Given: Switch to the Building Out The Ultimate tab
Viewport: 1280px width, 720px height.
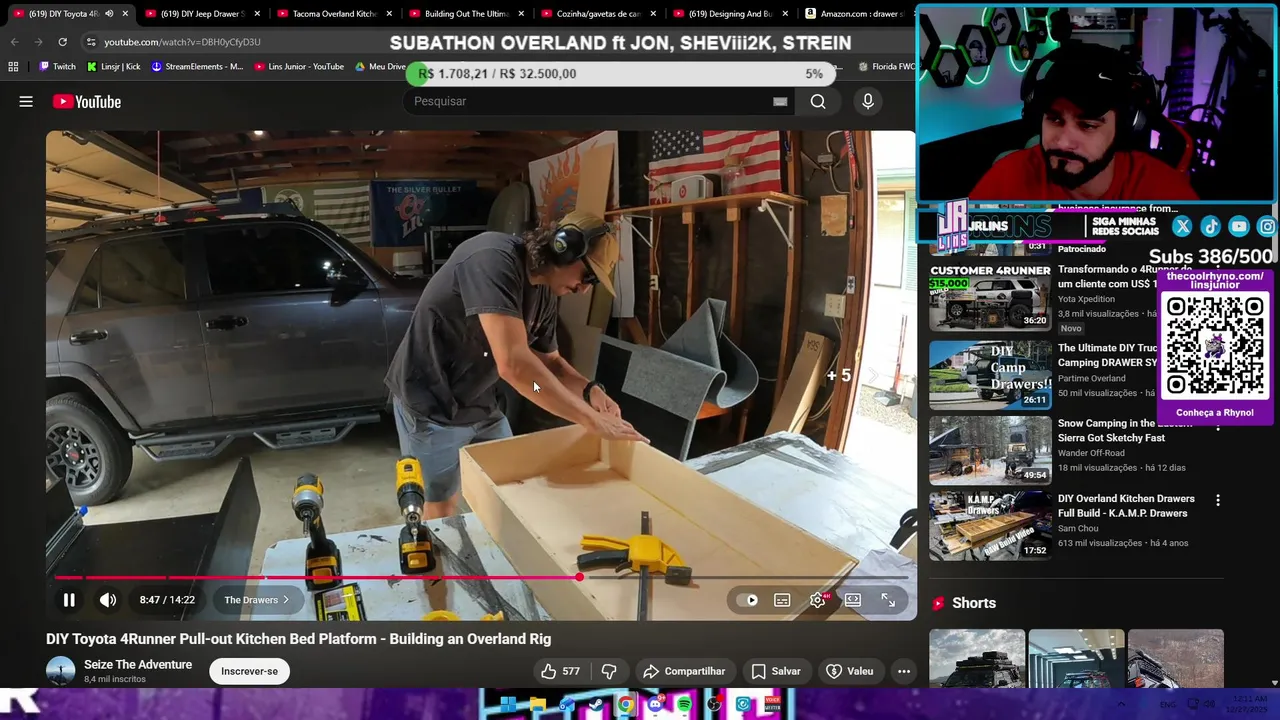Looking at the screenshot, I should [467, 14].
